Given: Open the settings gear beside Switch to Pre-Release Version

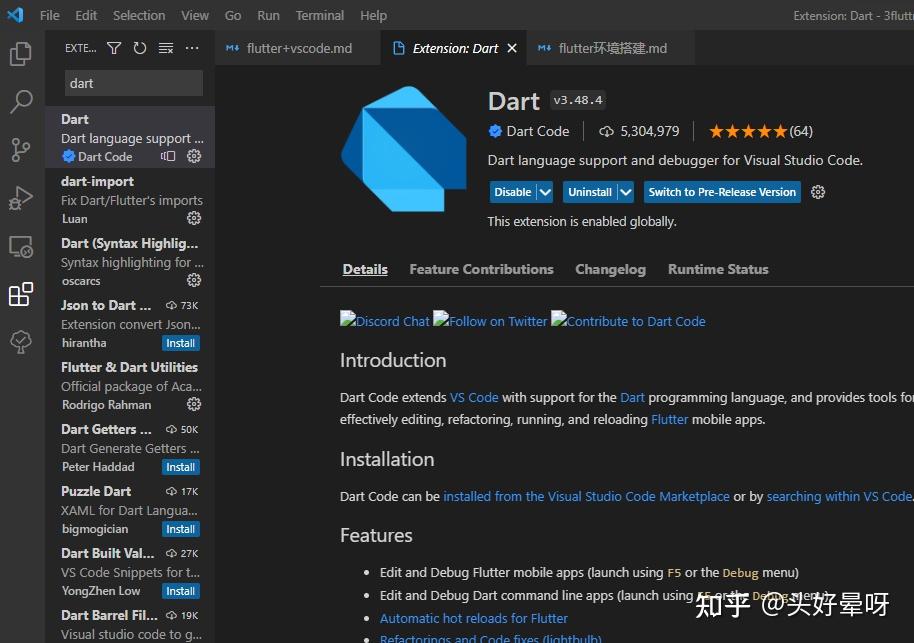Looking at the screenshot, I should click(818, 192).
